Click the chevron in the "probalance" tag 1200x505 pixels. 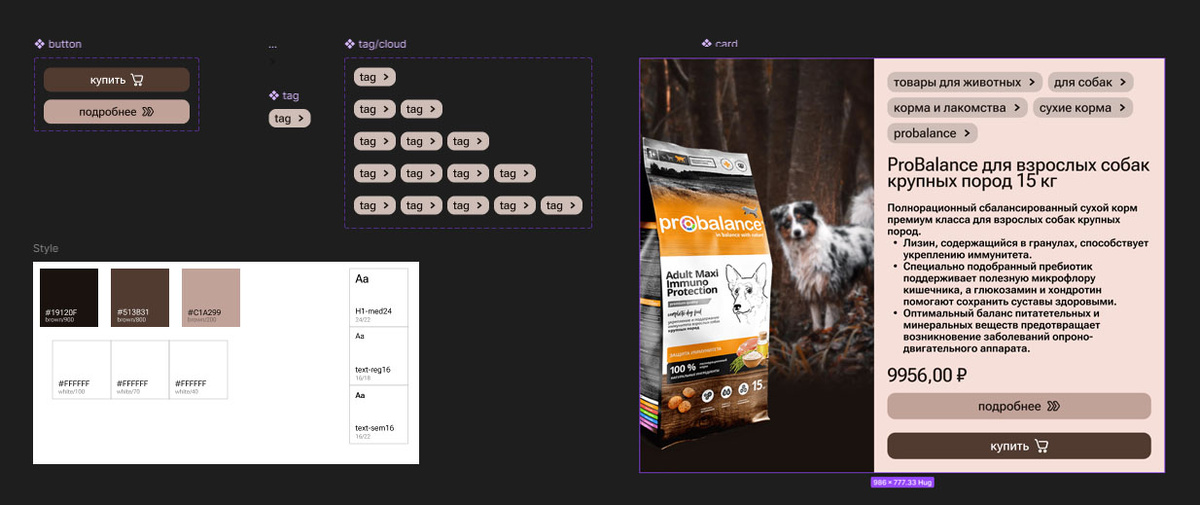966,133
